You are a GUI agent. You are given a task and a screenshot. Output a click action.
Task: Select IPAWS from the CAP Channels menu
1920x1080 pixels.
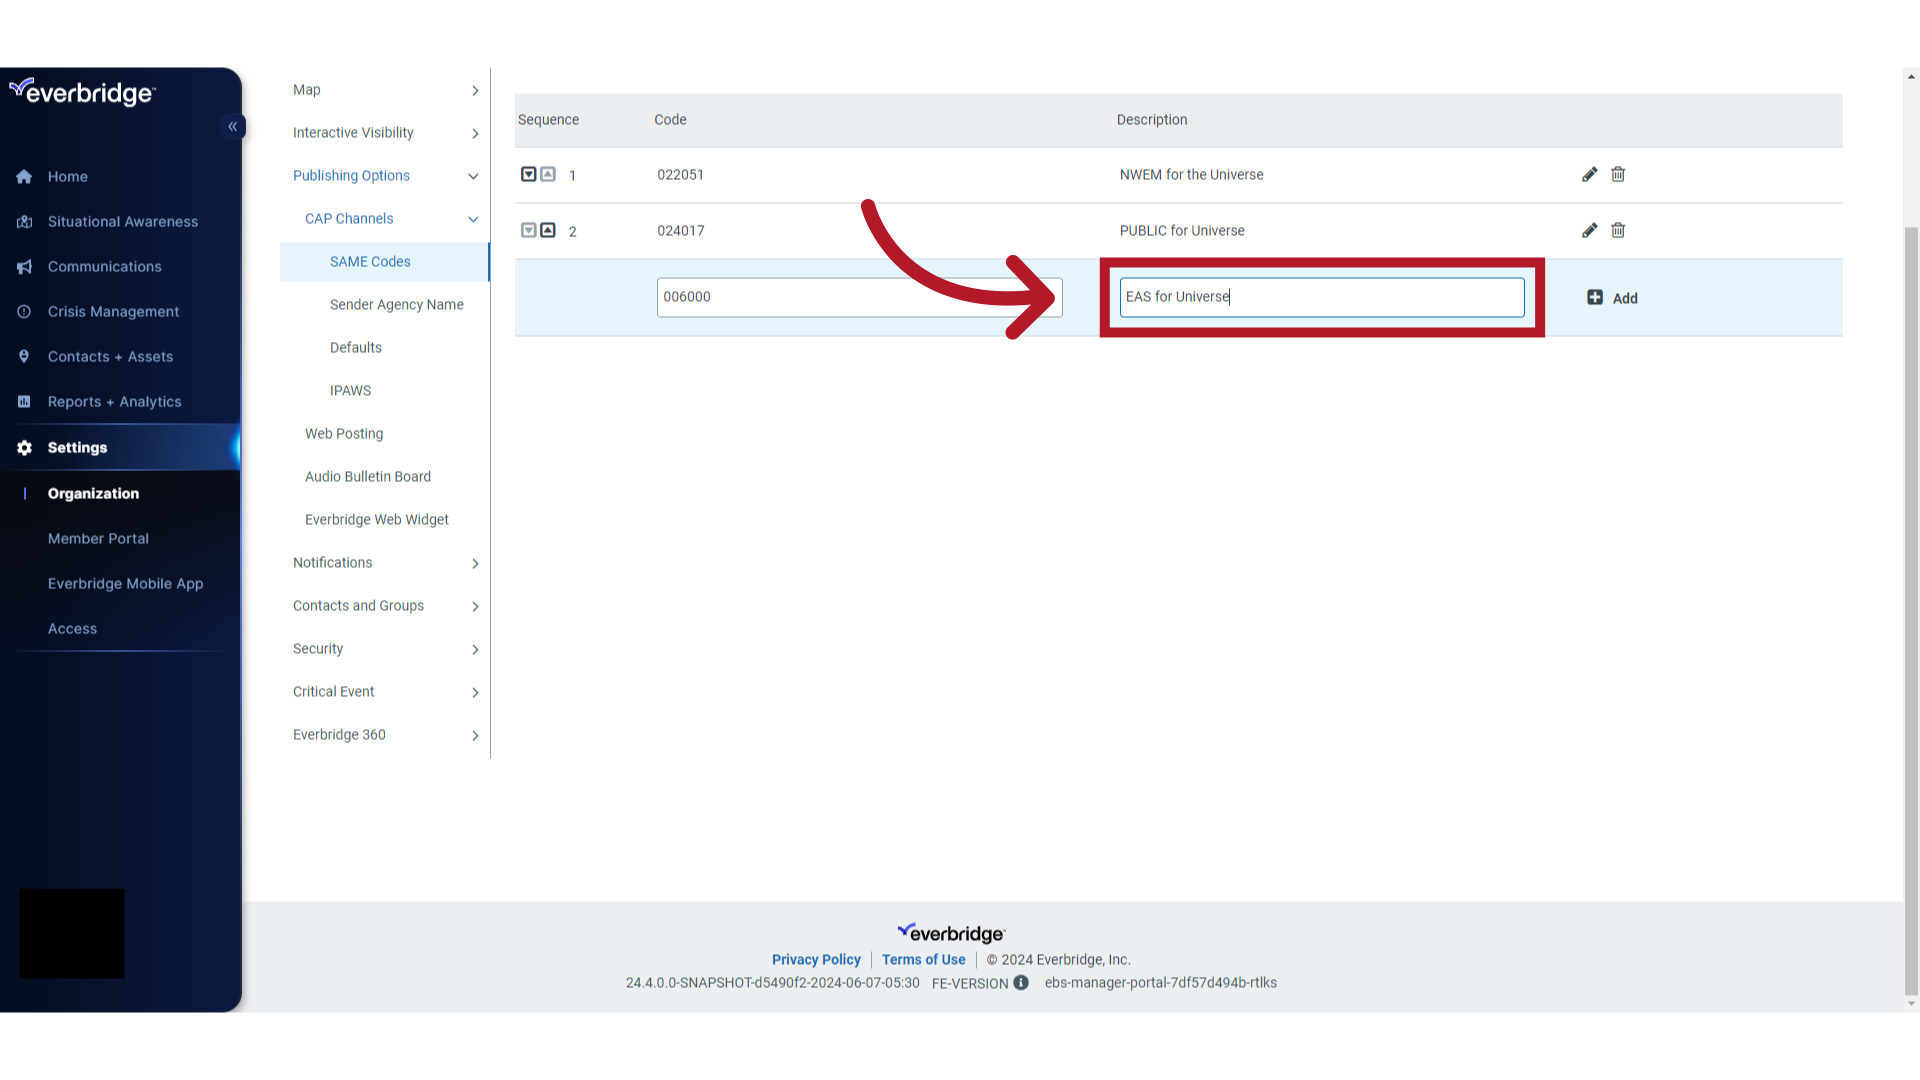coord(350,390)
